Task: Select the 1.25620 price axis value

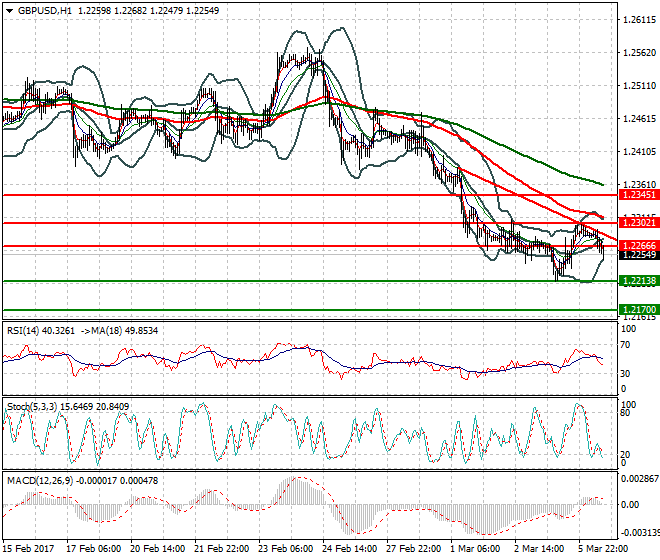Action: point(639,53)
